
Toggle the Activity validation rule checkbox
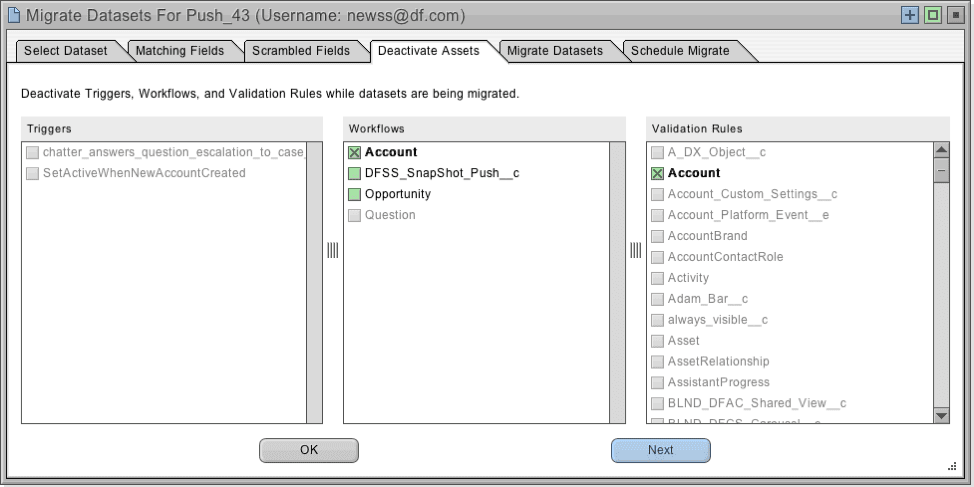[657, 278]
